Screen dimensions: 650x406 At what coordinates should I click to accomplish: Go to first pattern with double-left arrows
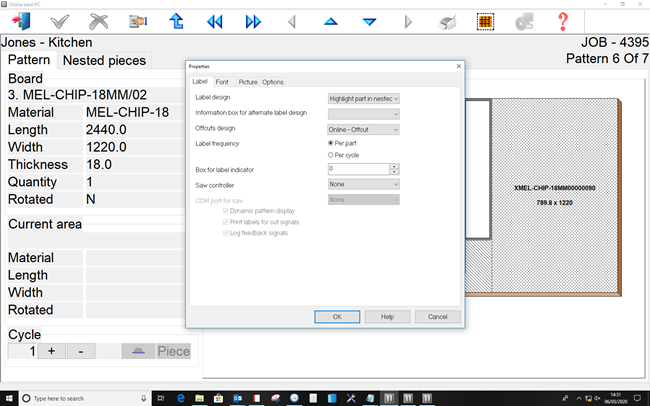pos(215,21)
